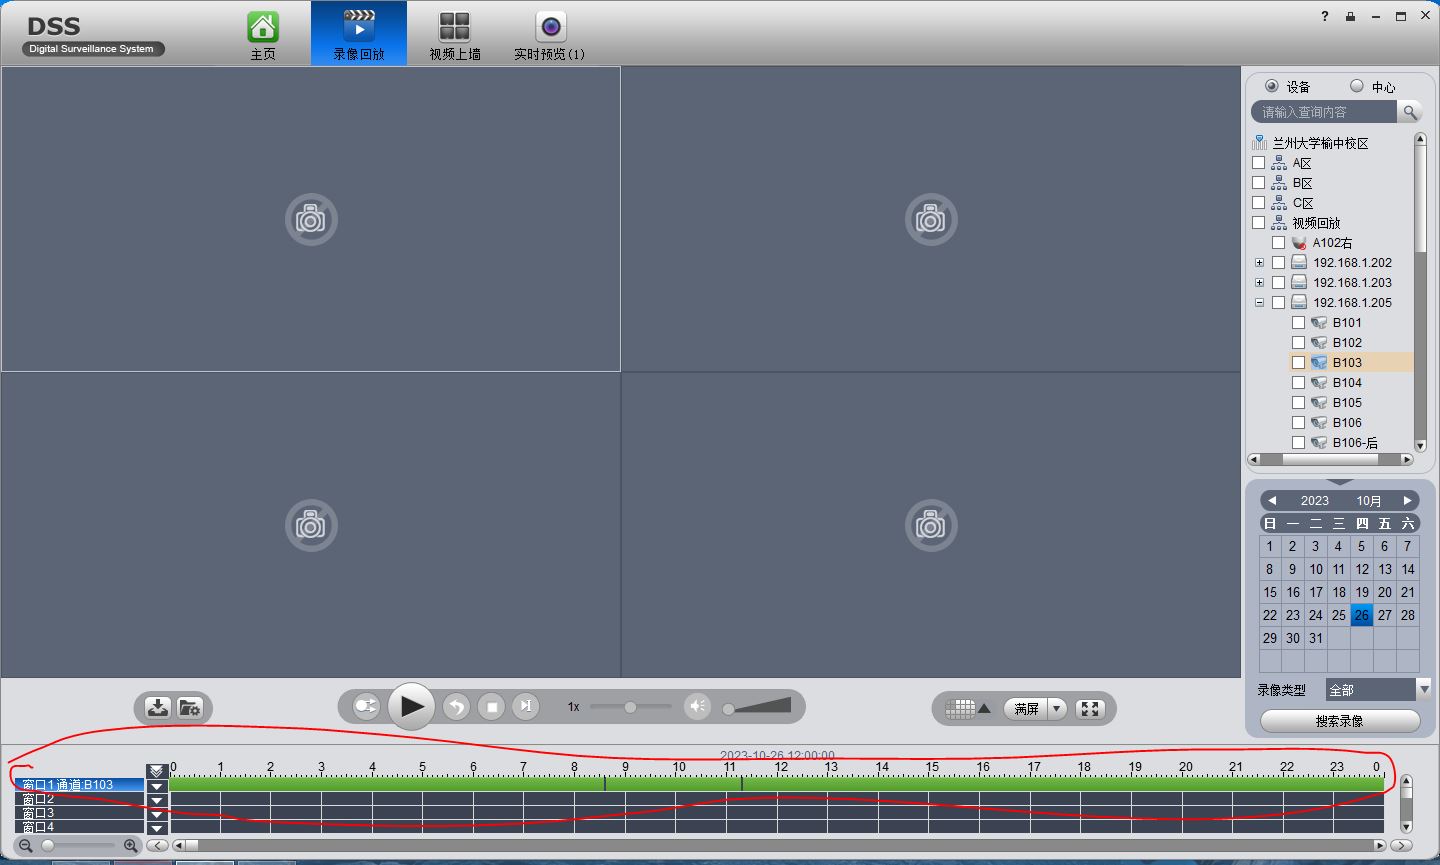Tick the C区 checkbox
The height and width of the screenshot is (865, 1440).
pos(1259,202)
